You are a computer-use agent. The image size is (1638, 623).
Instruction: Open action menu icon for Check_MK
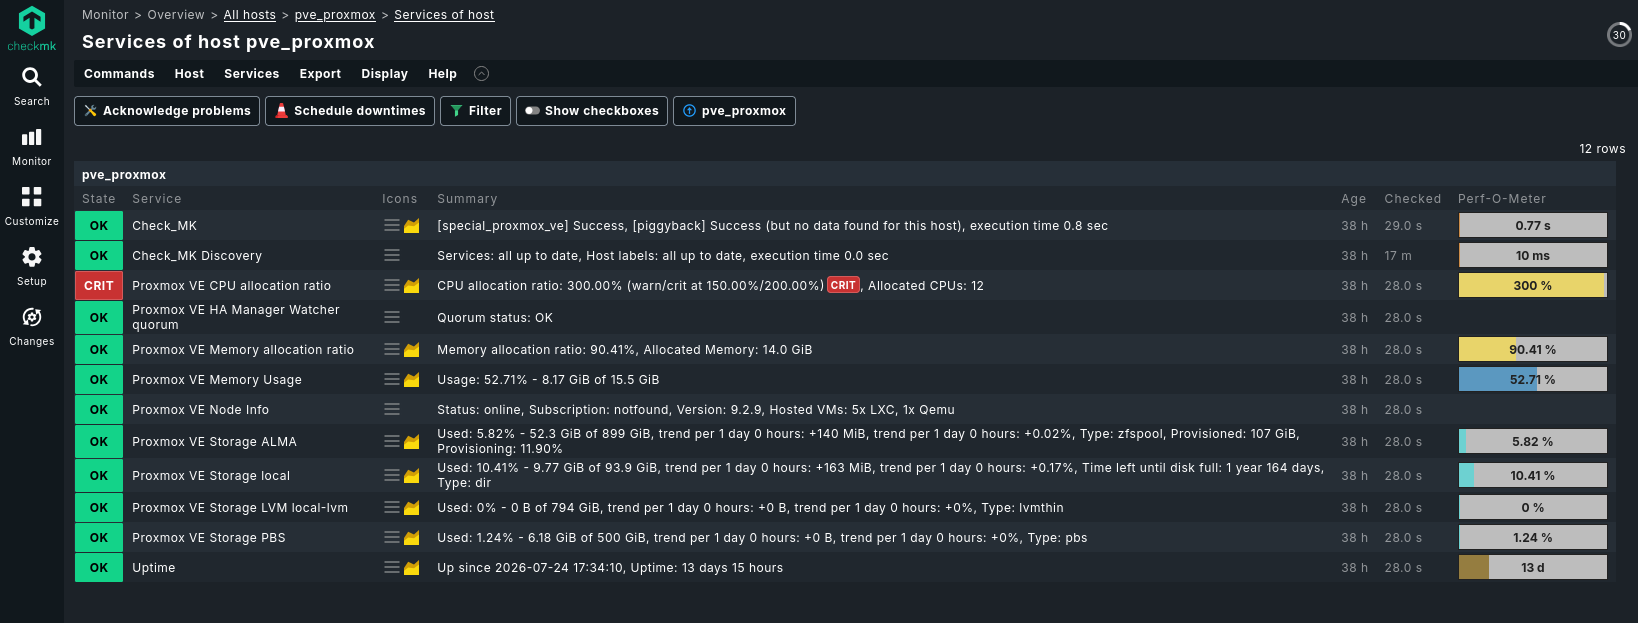pos(392,226)
